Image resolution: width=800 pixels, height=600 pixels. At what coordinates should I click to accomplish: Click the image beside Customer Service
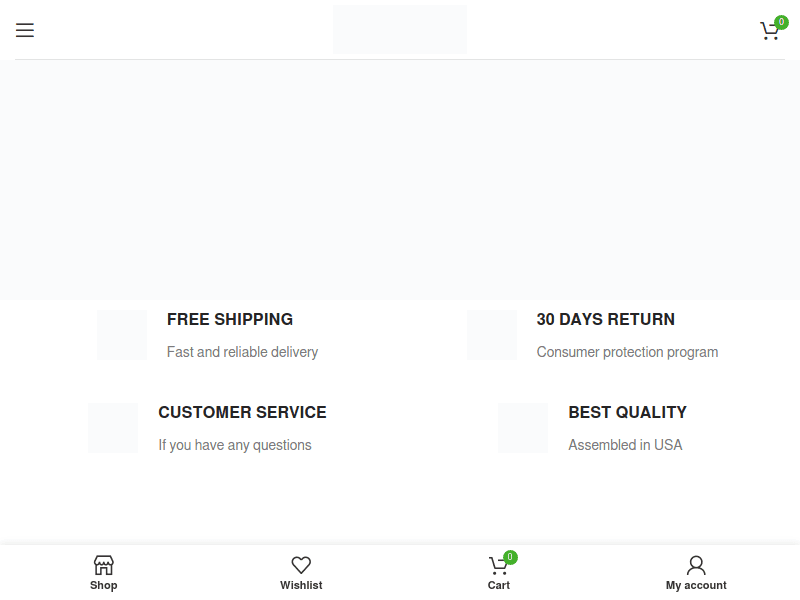(113, 428)
